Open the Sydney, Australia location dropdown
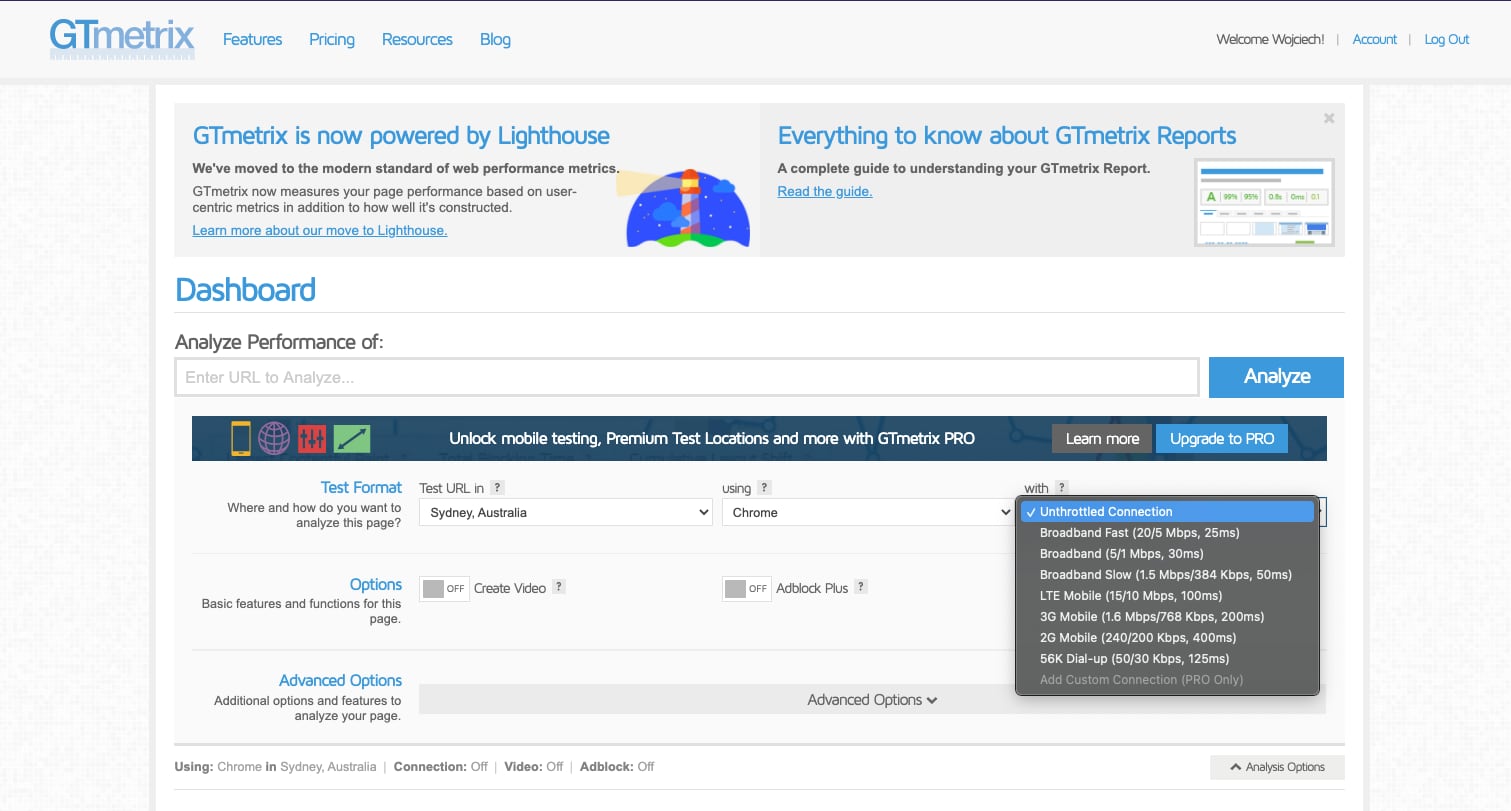 click(x=566, y=512)
